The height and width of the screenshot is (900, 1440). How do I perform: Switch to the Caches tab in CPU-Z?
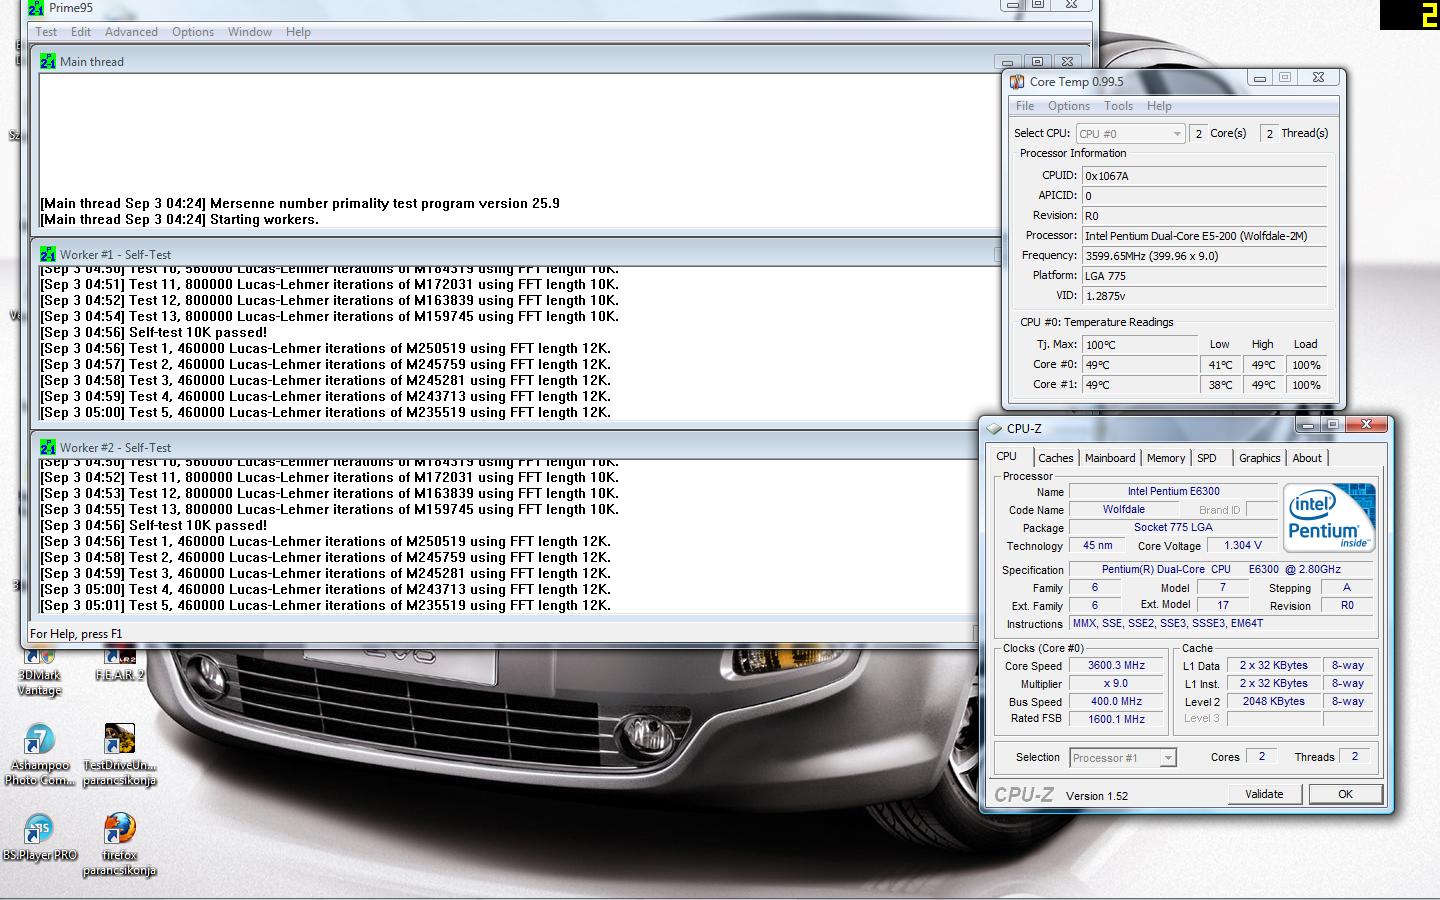point(1055,458)
